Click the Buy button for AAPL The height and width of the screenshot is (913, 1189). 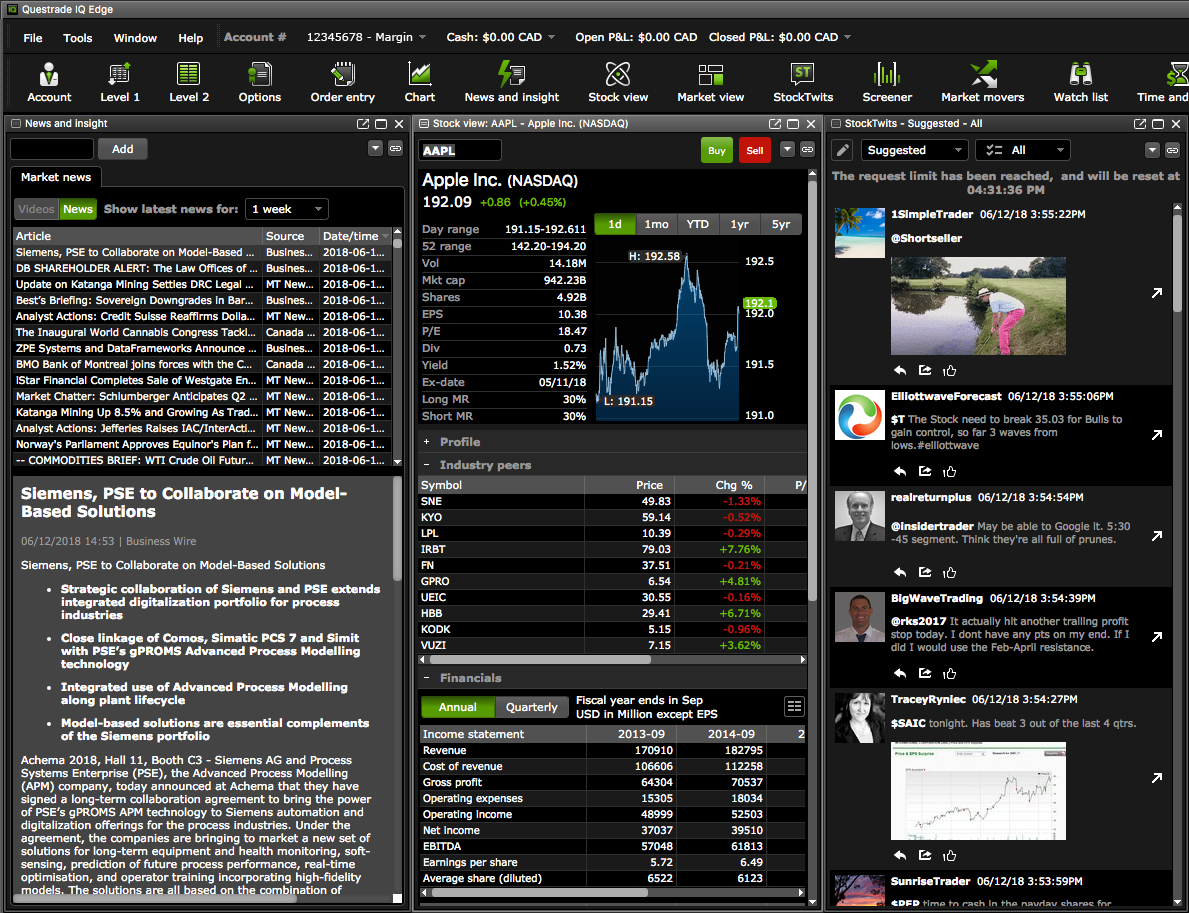(x=716, y=149)
